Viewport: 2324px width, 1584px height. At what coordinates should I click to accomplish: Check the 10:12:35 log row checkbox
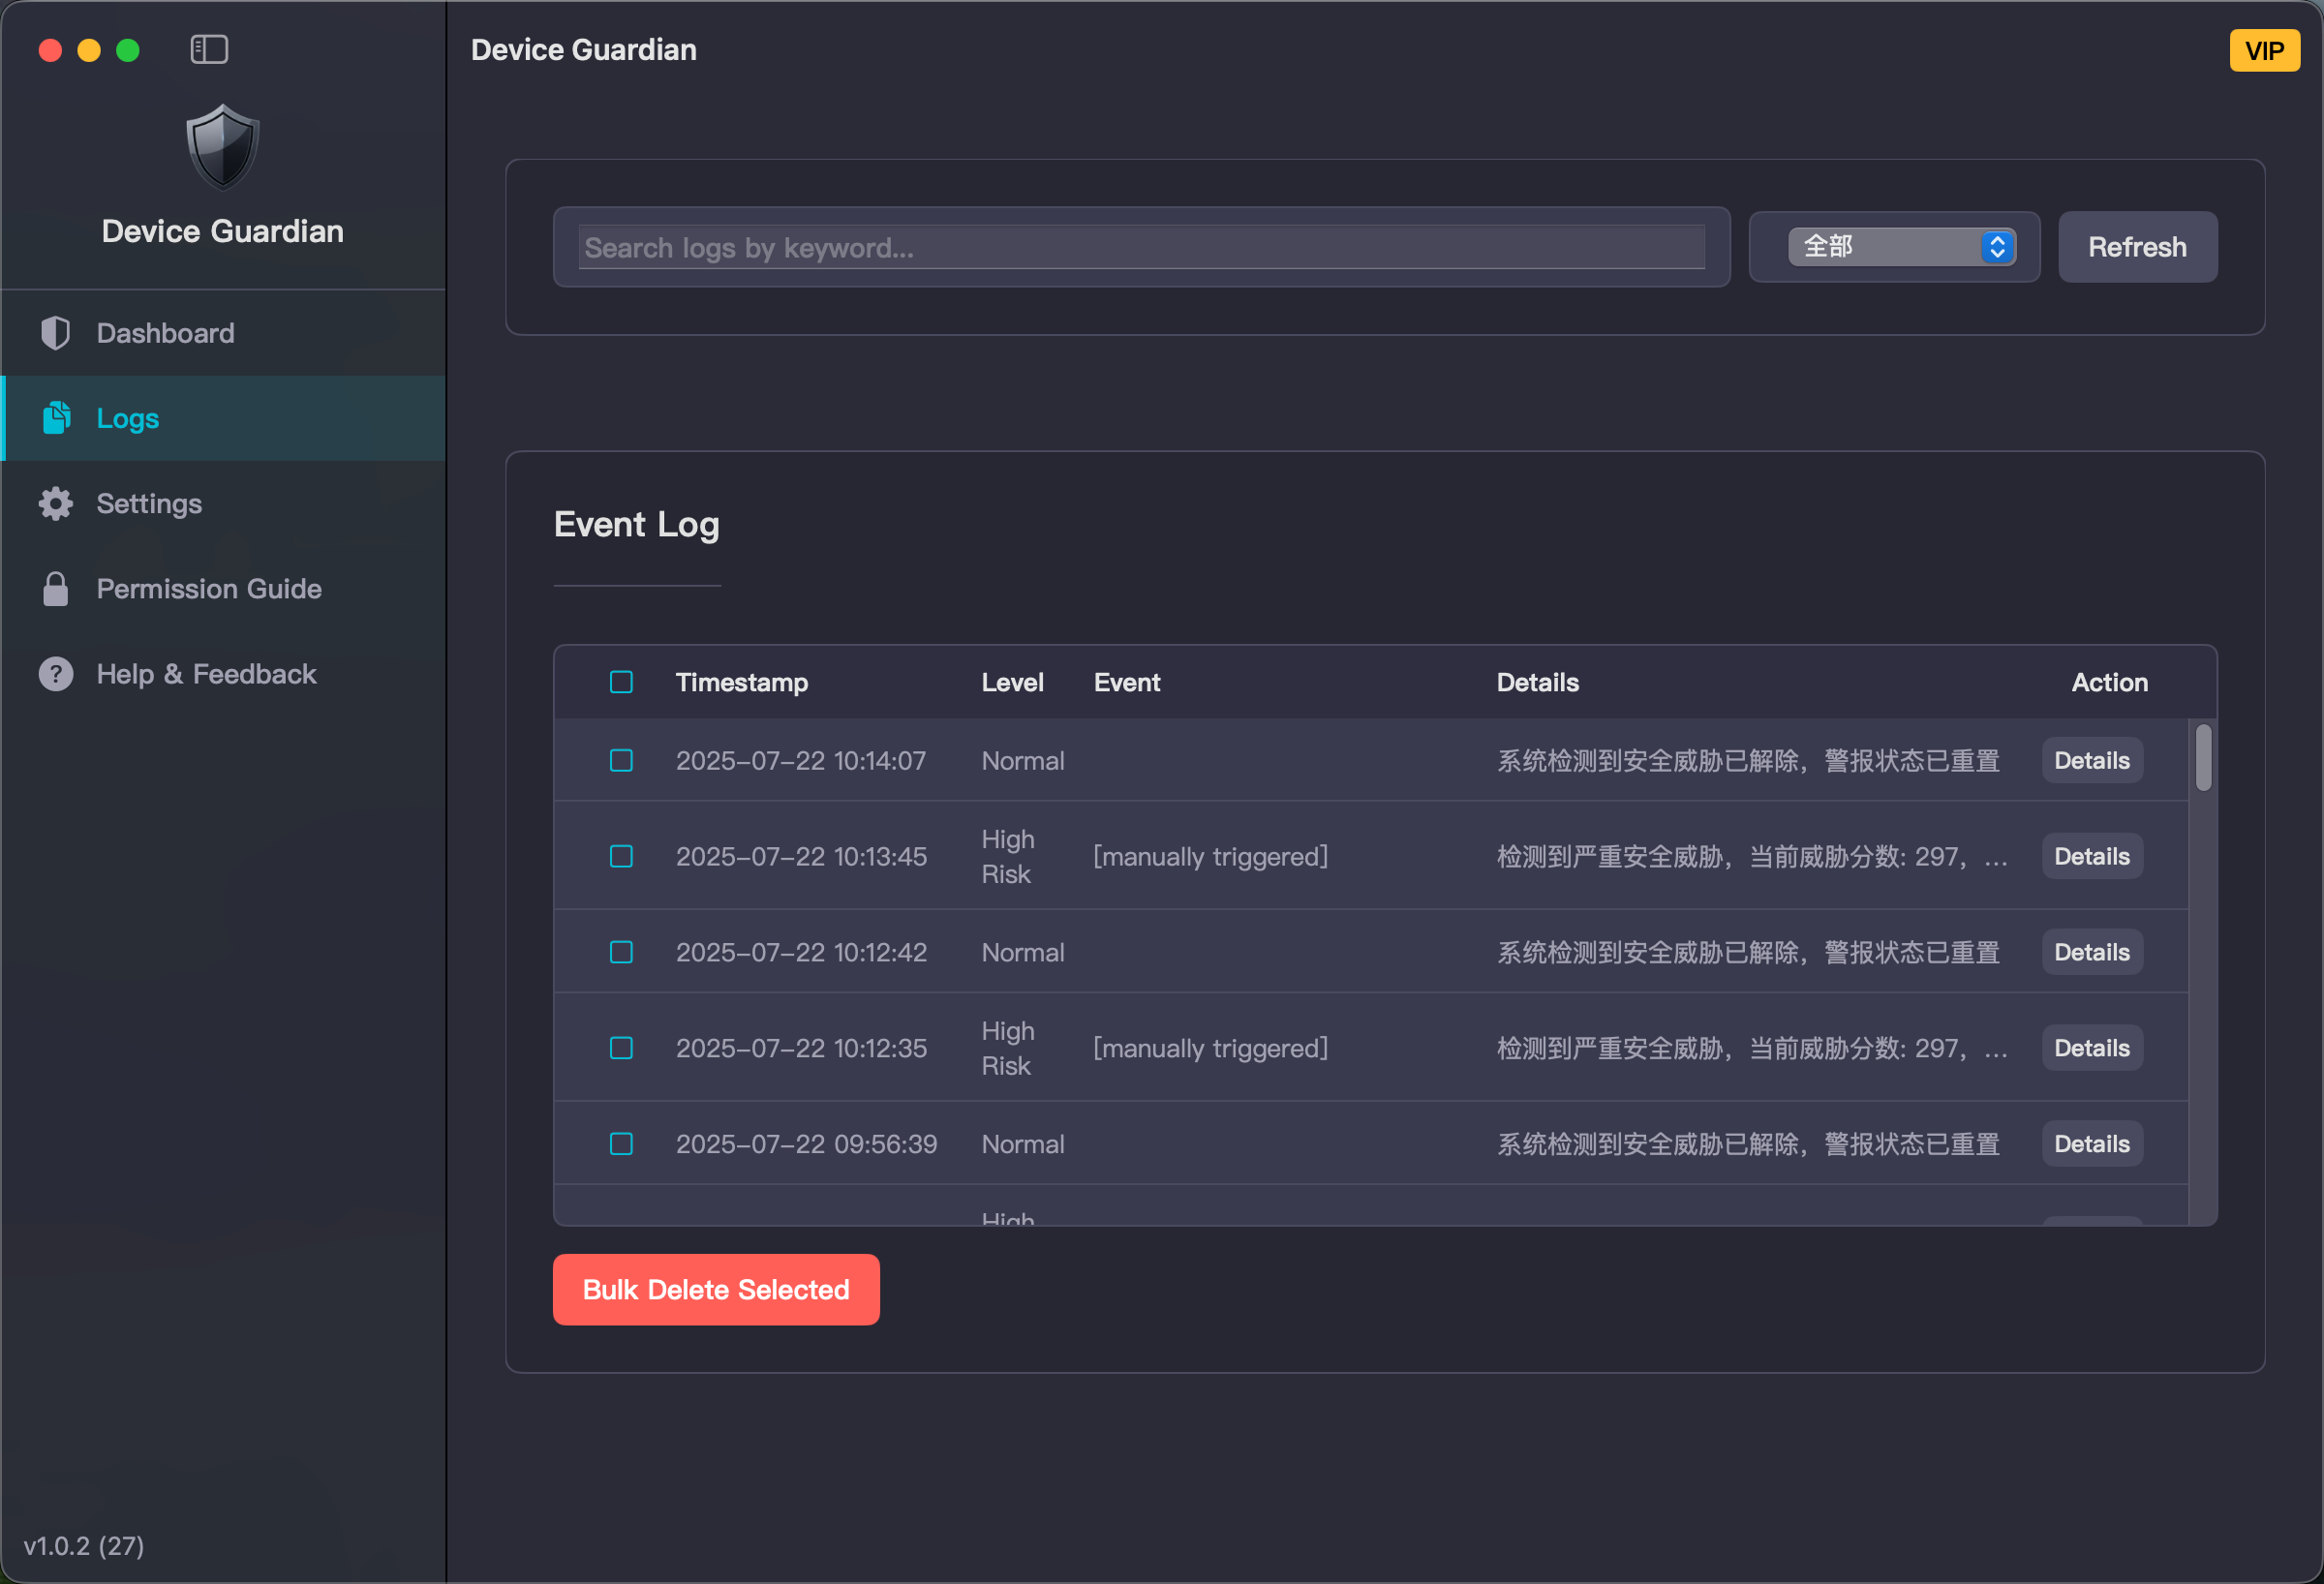pos(621,1048)
